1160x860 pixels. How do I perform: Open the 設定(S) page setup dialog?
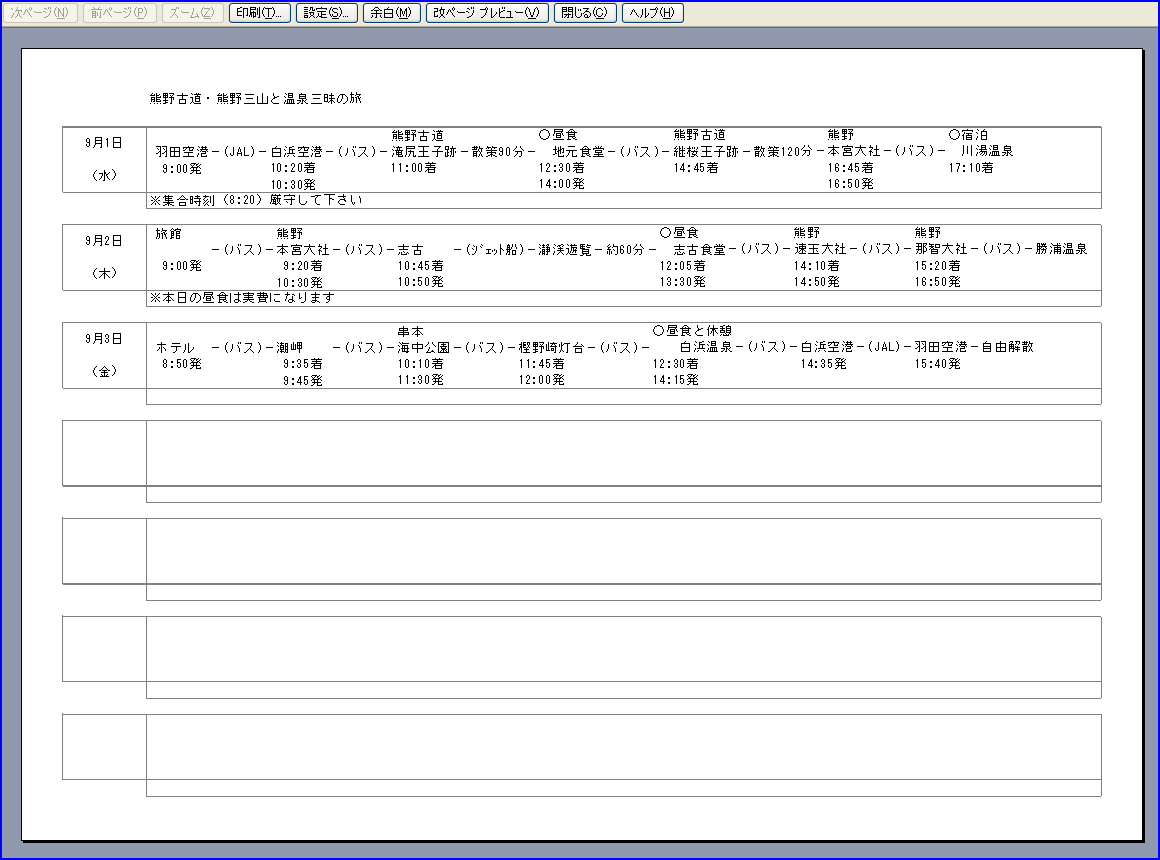pyautogui.click(x=326, y=12)
